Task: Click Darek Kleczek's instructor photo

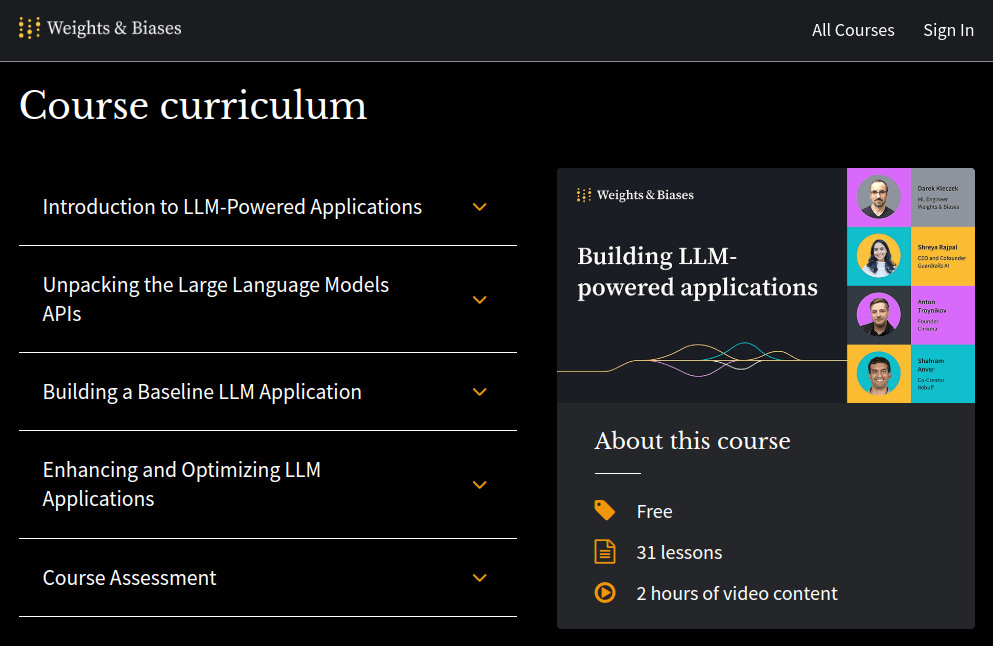Action: (x=878, y=198)
